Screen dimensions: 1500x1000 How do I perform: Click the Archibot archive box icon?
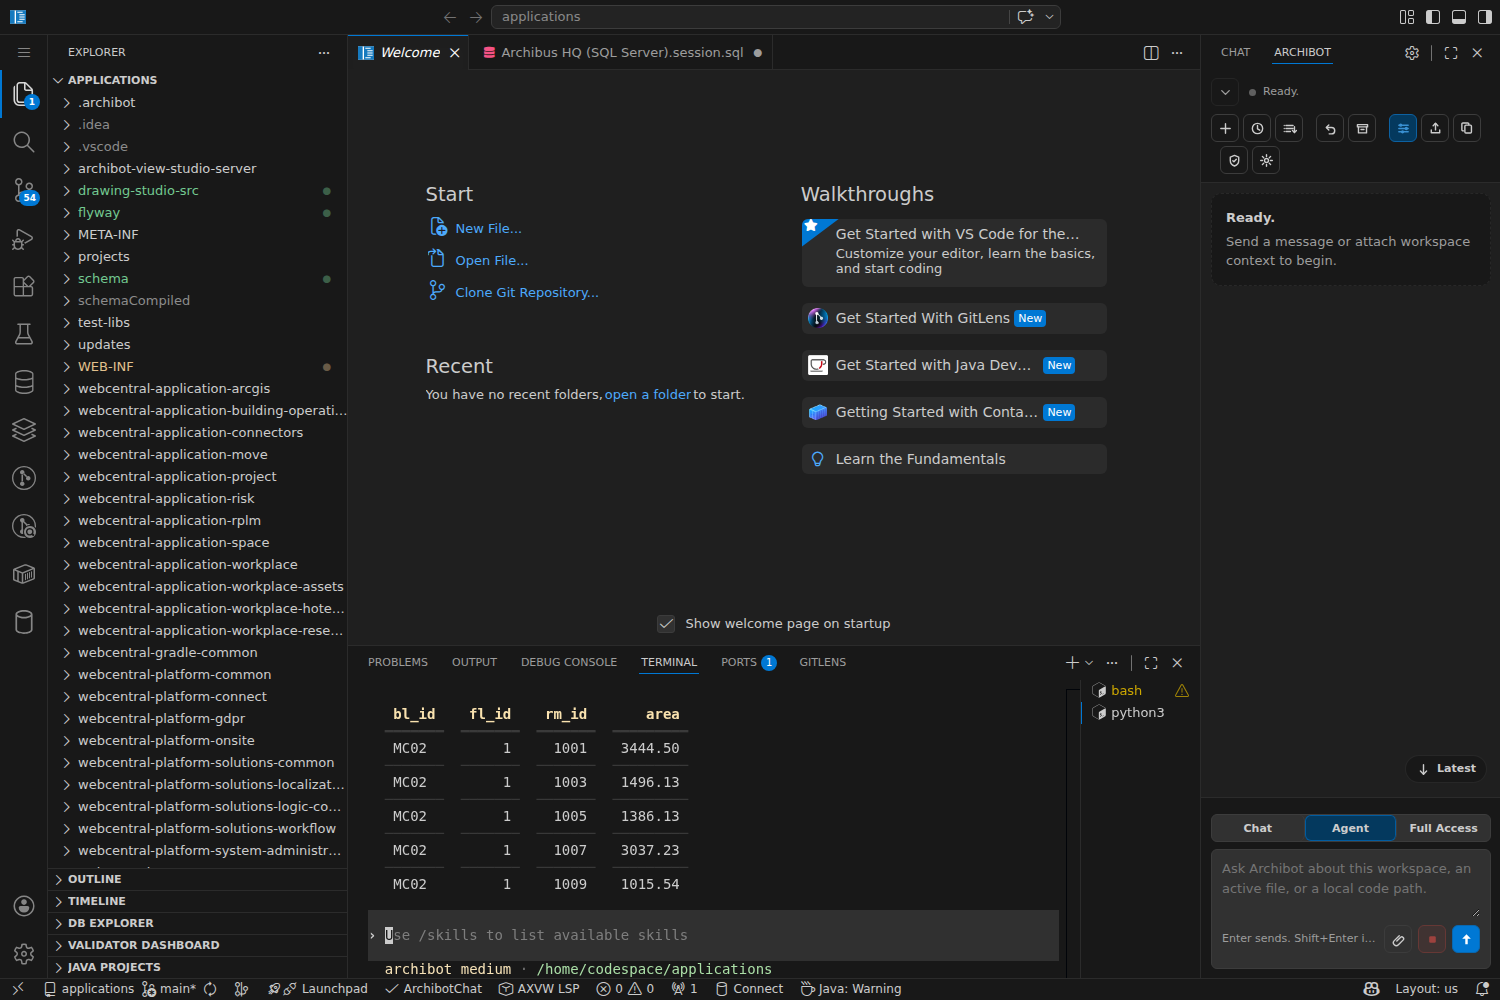[1362, 128]
